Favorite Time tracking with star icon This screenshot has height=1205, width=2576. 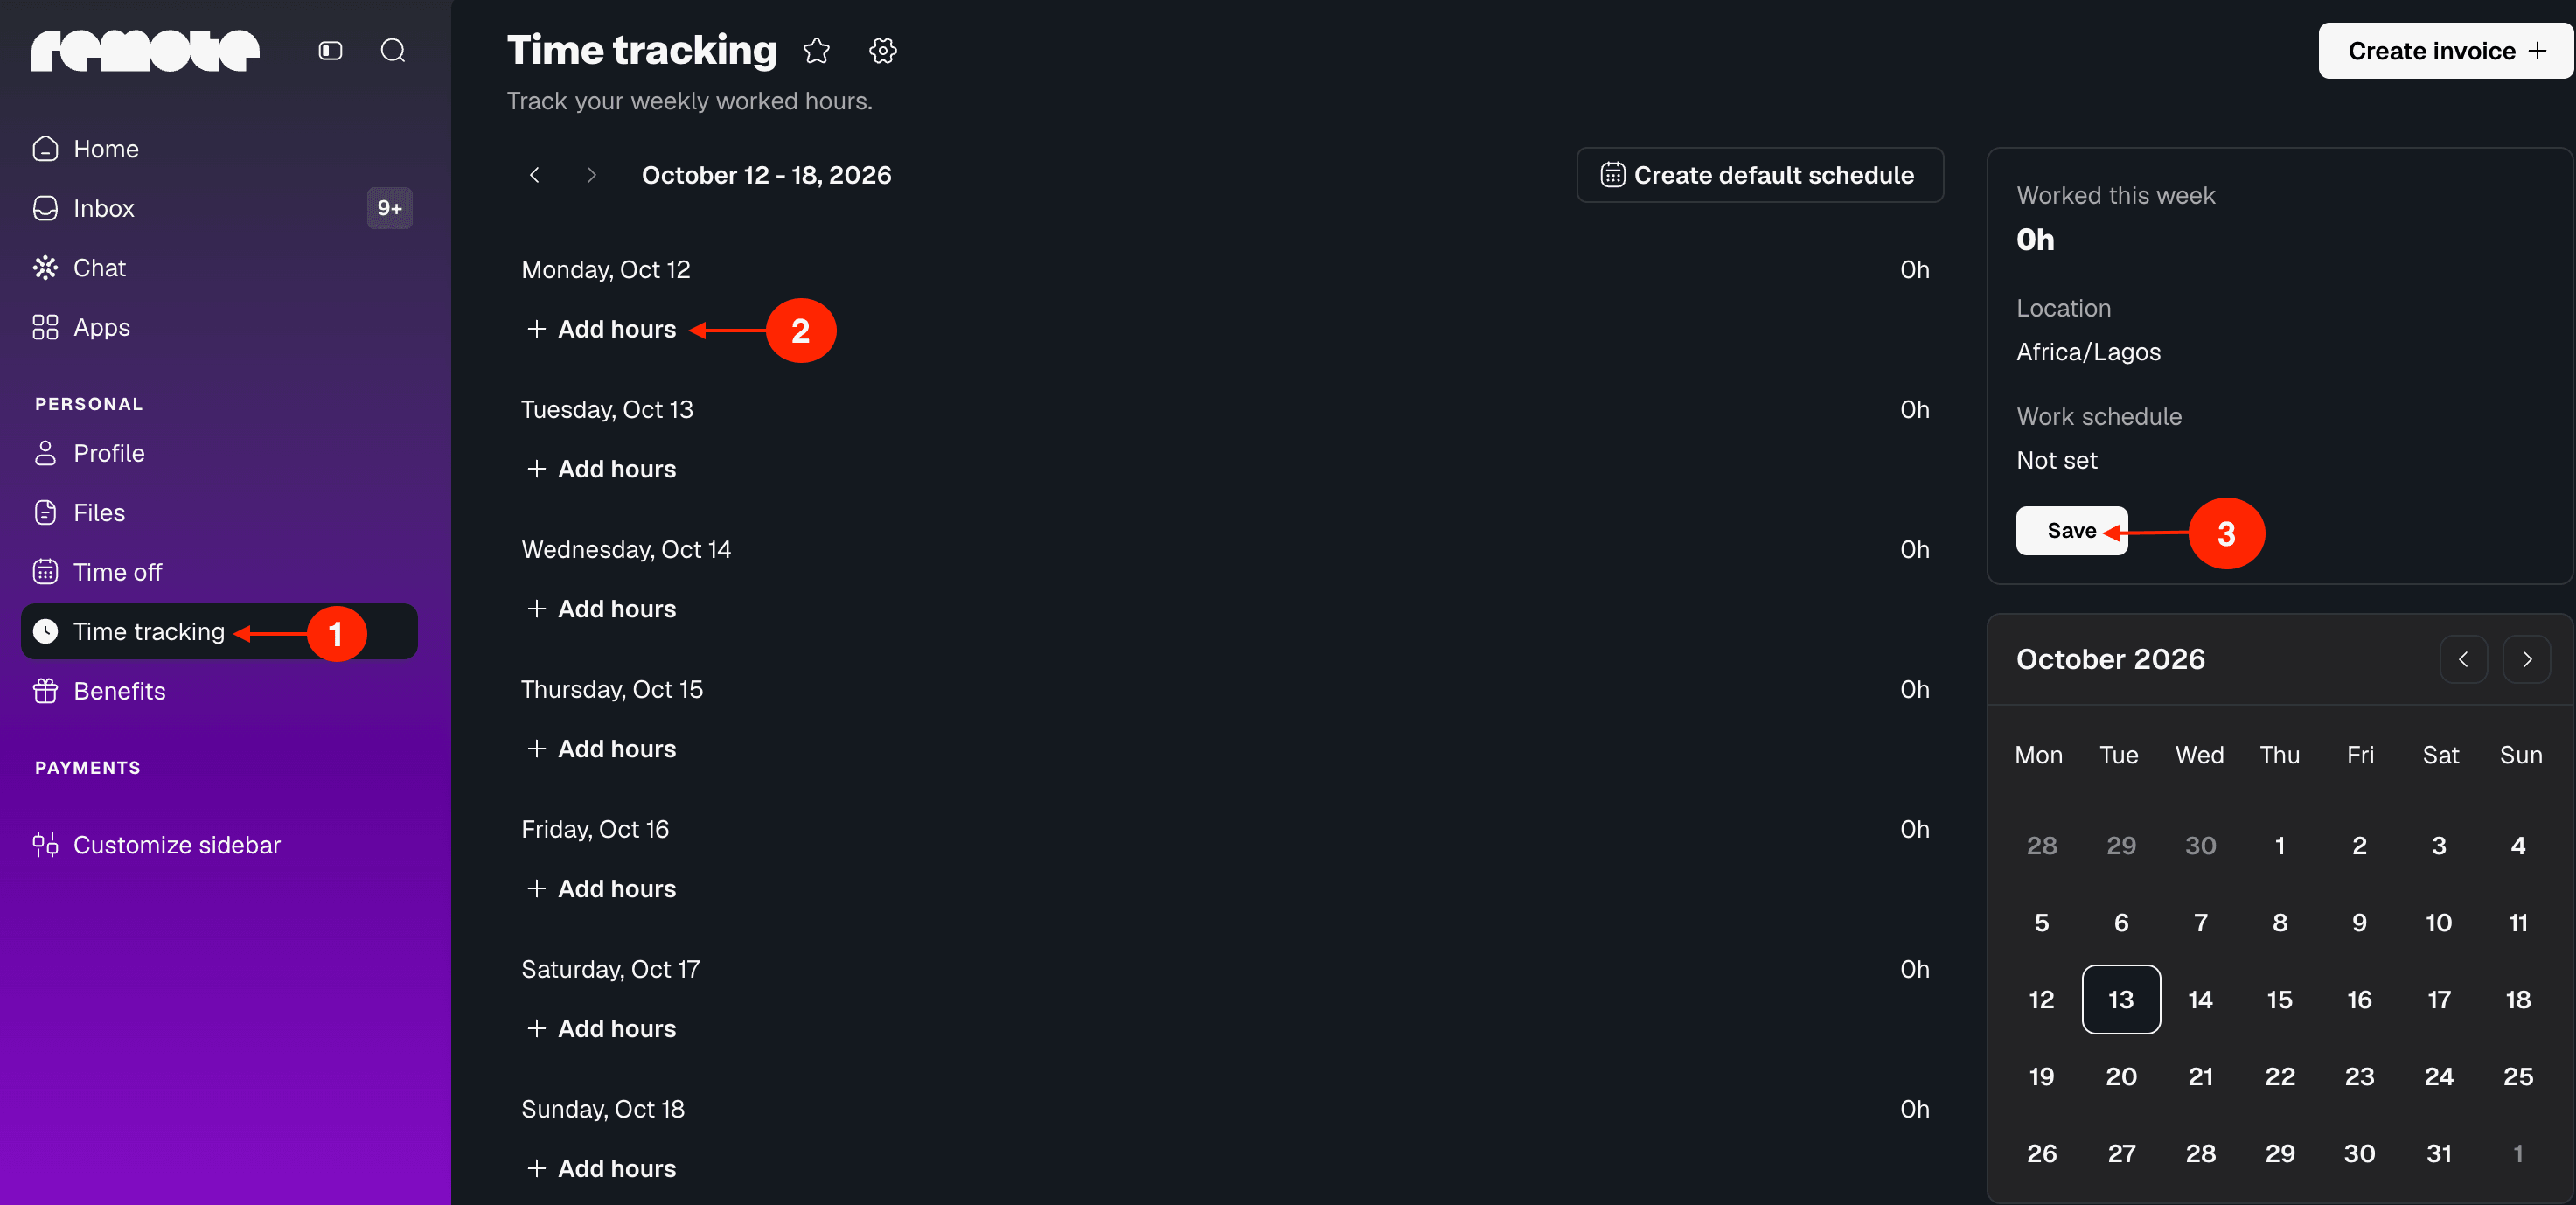point(817,51)
